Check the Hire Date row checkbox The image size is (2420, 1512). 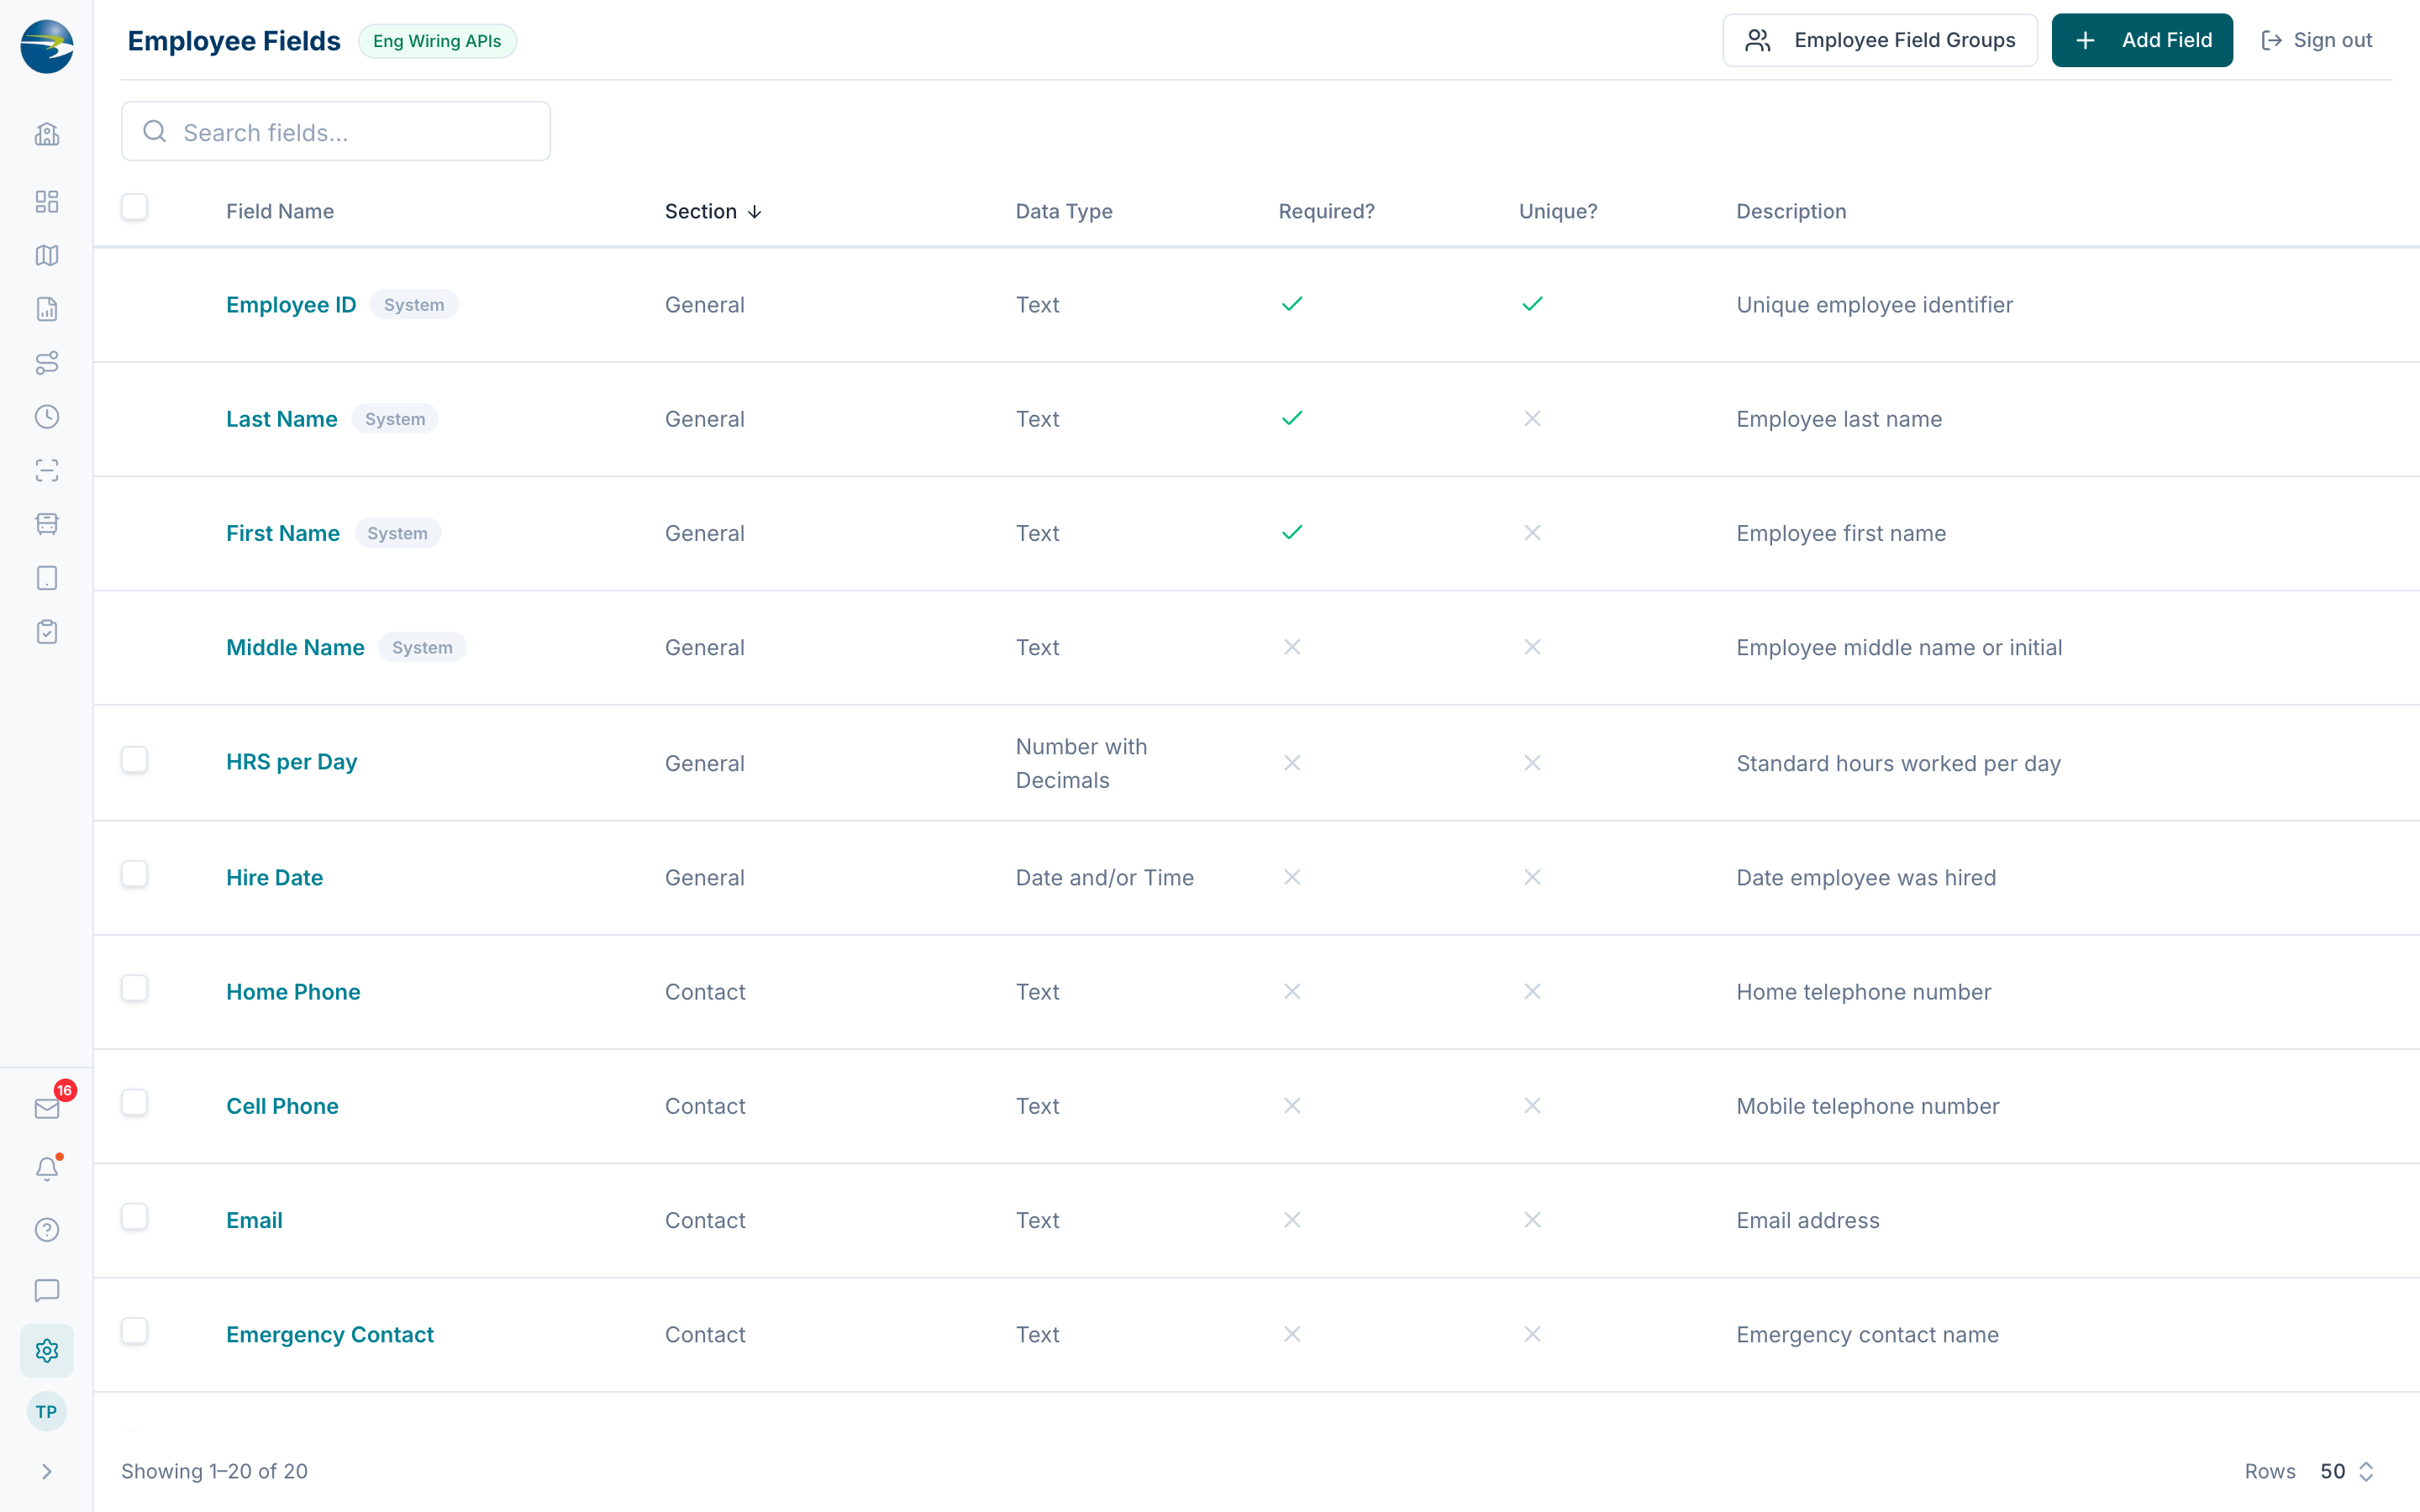(x=134, y=874)
